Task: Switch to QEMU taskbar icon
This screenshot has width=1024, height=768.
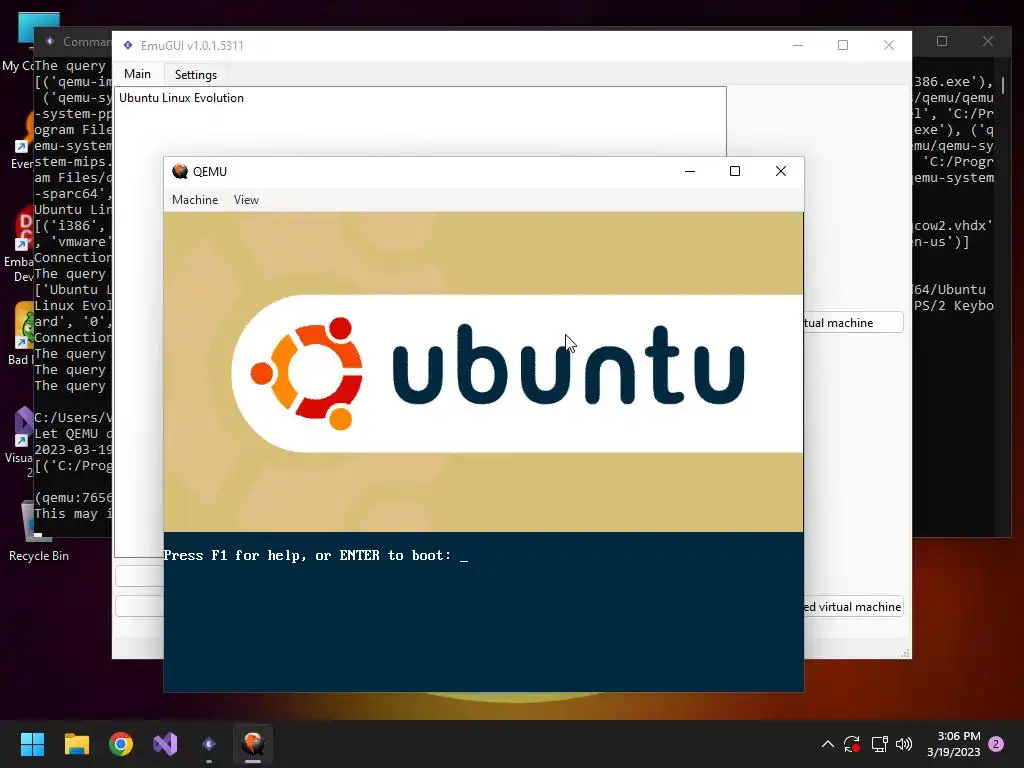Action: (253, 744)
